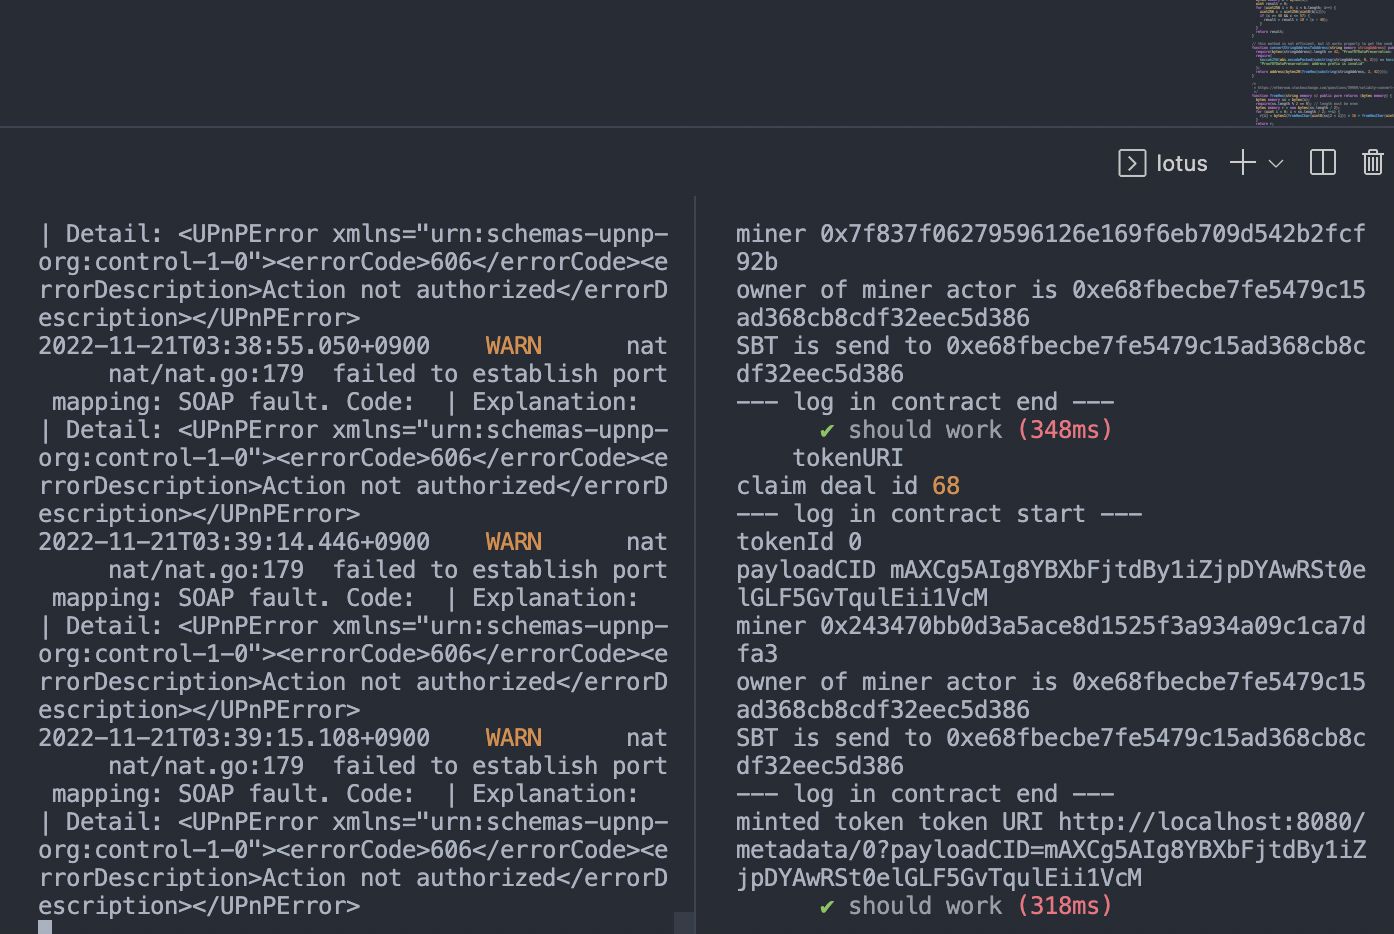Select the lotus terminal label

pyautogui.click(x=1182, y=163)
